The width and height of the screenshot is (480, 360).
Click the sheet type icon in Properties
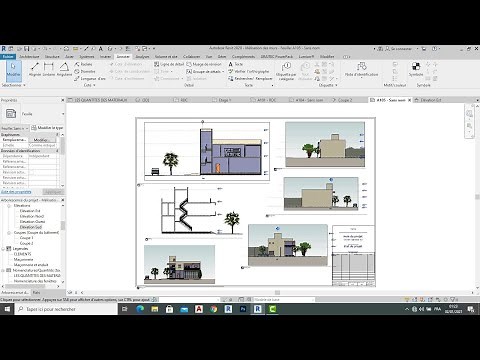11,114
